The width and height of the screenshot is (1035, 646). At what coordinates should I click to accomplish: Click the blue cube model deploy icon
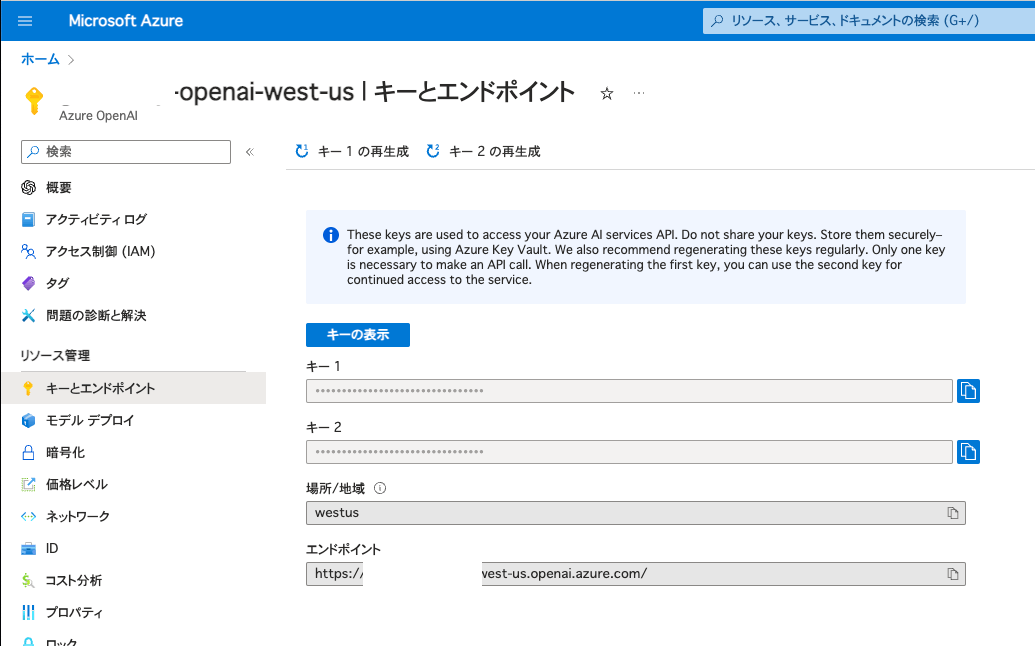(28, 420)
